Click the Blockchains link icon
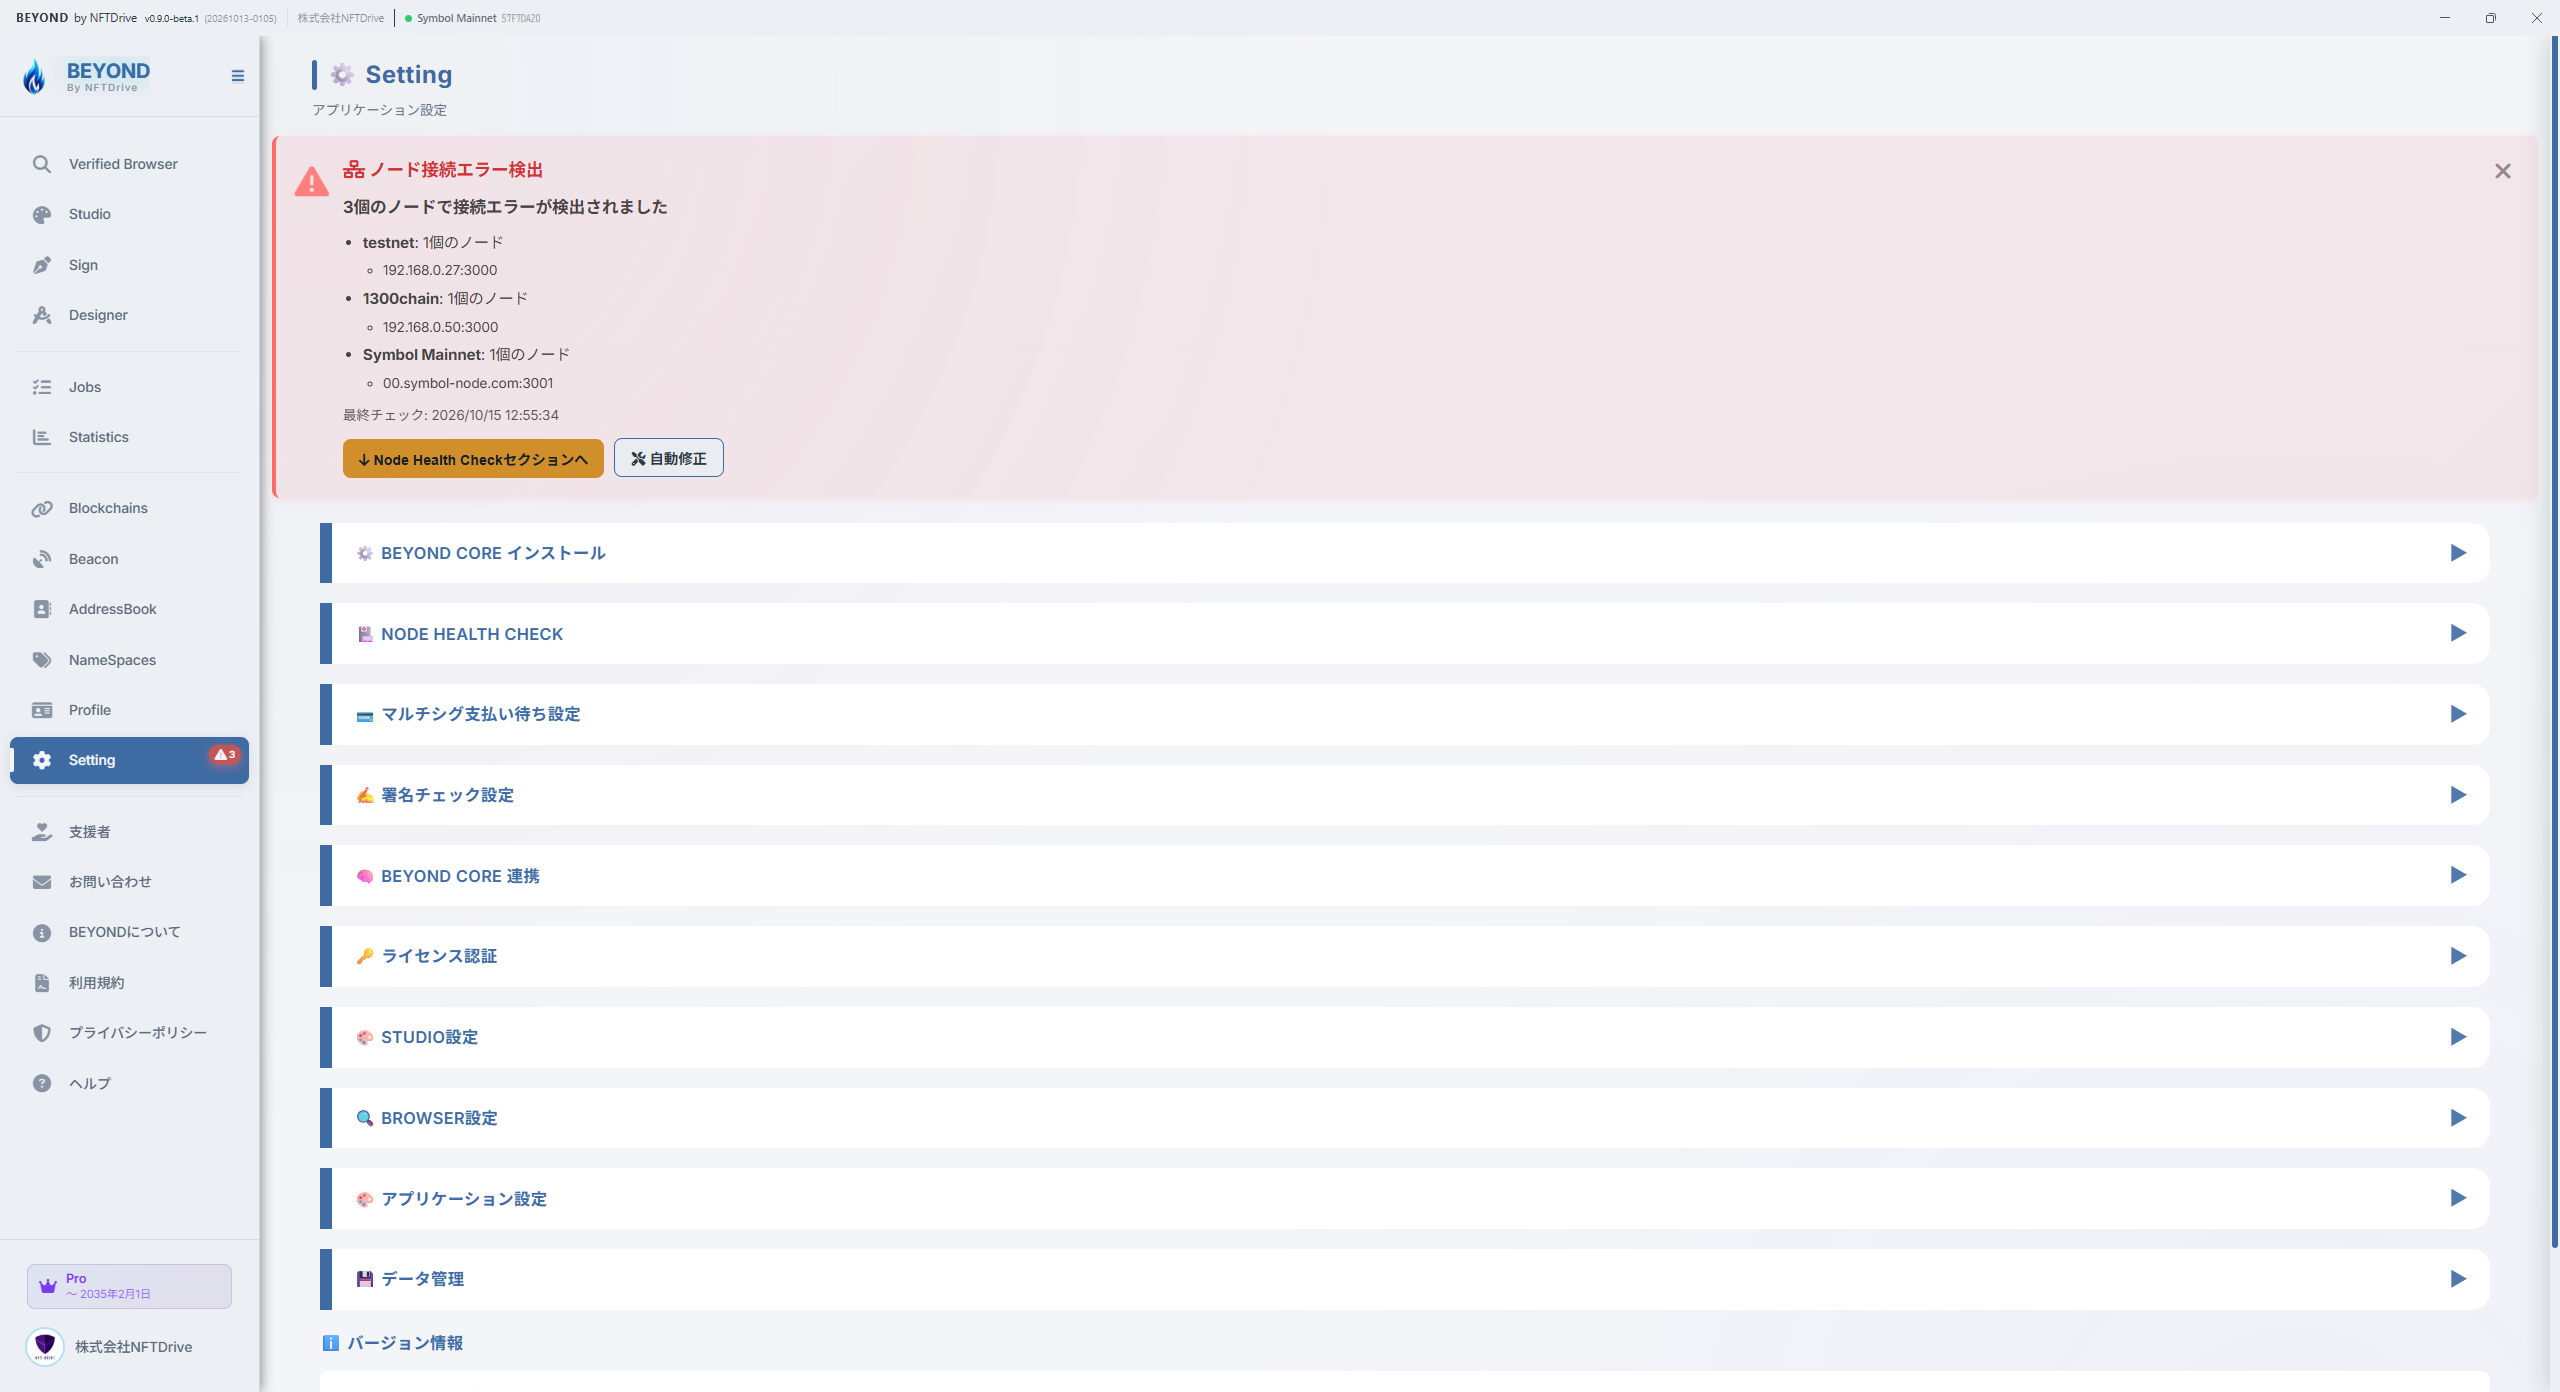Image resolution: width=2560 pixels, height=1392 pixels. point(41,508)
